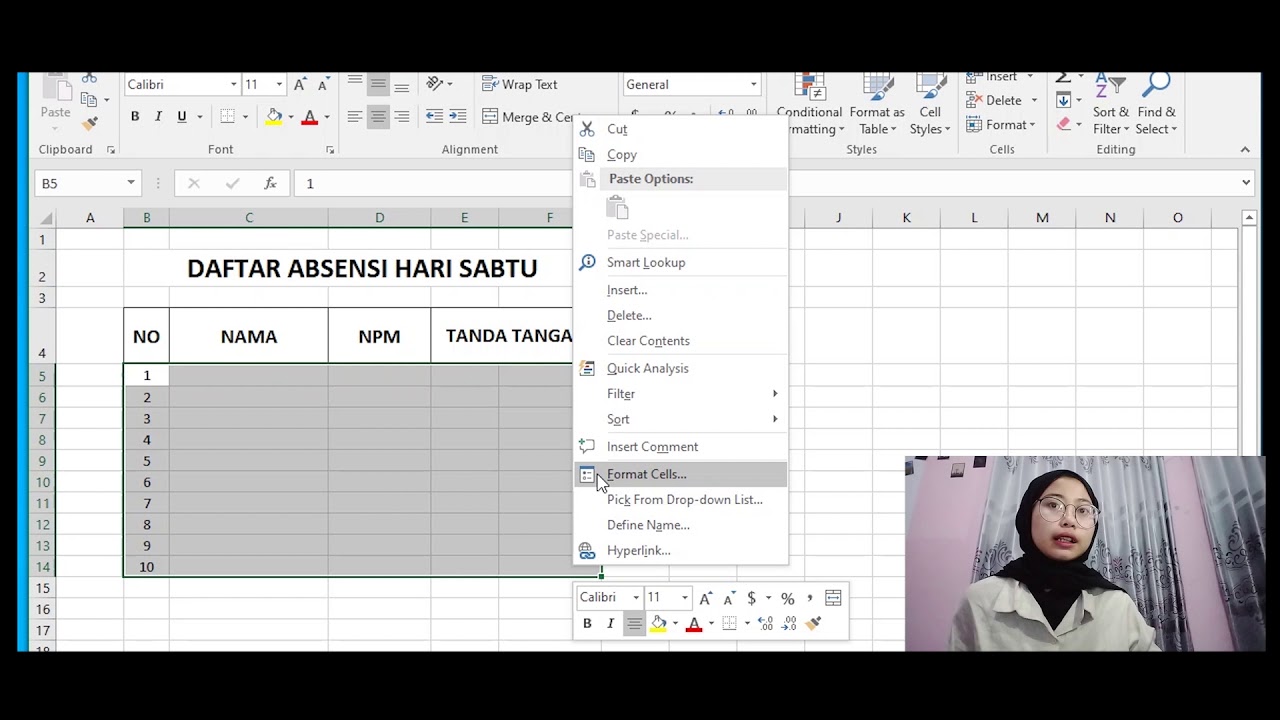Open the Filter submenu
1280x720 pixels.
click(x=681, y=394)
